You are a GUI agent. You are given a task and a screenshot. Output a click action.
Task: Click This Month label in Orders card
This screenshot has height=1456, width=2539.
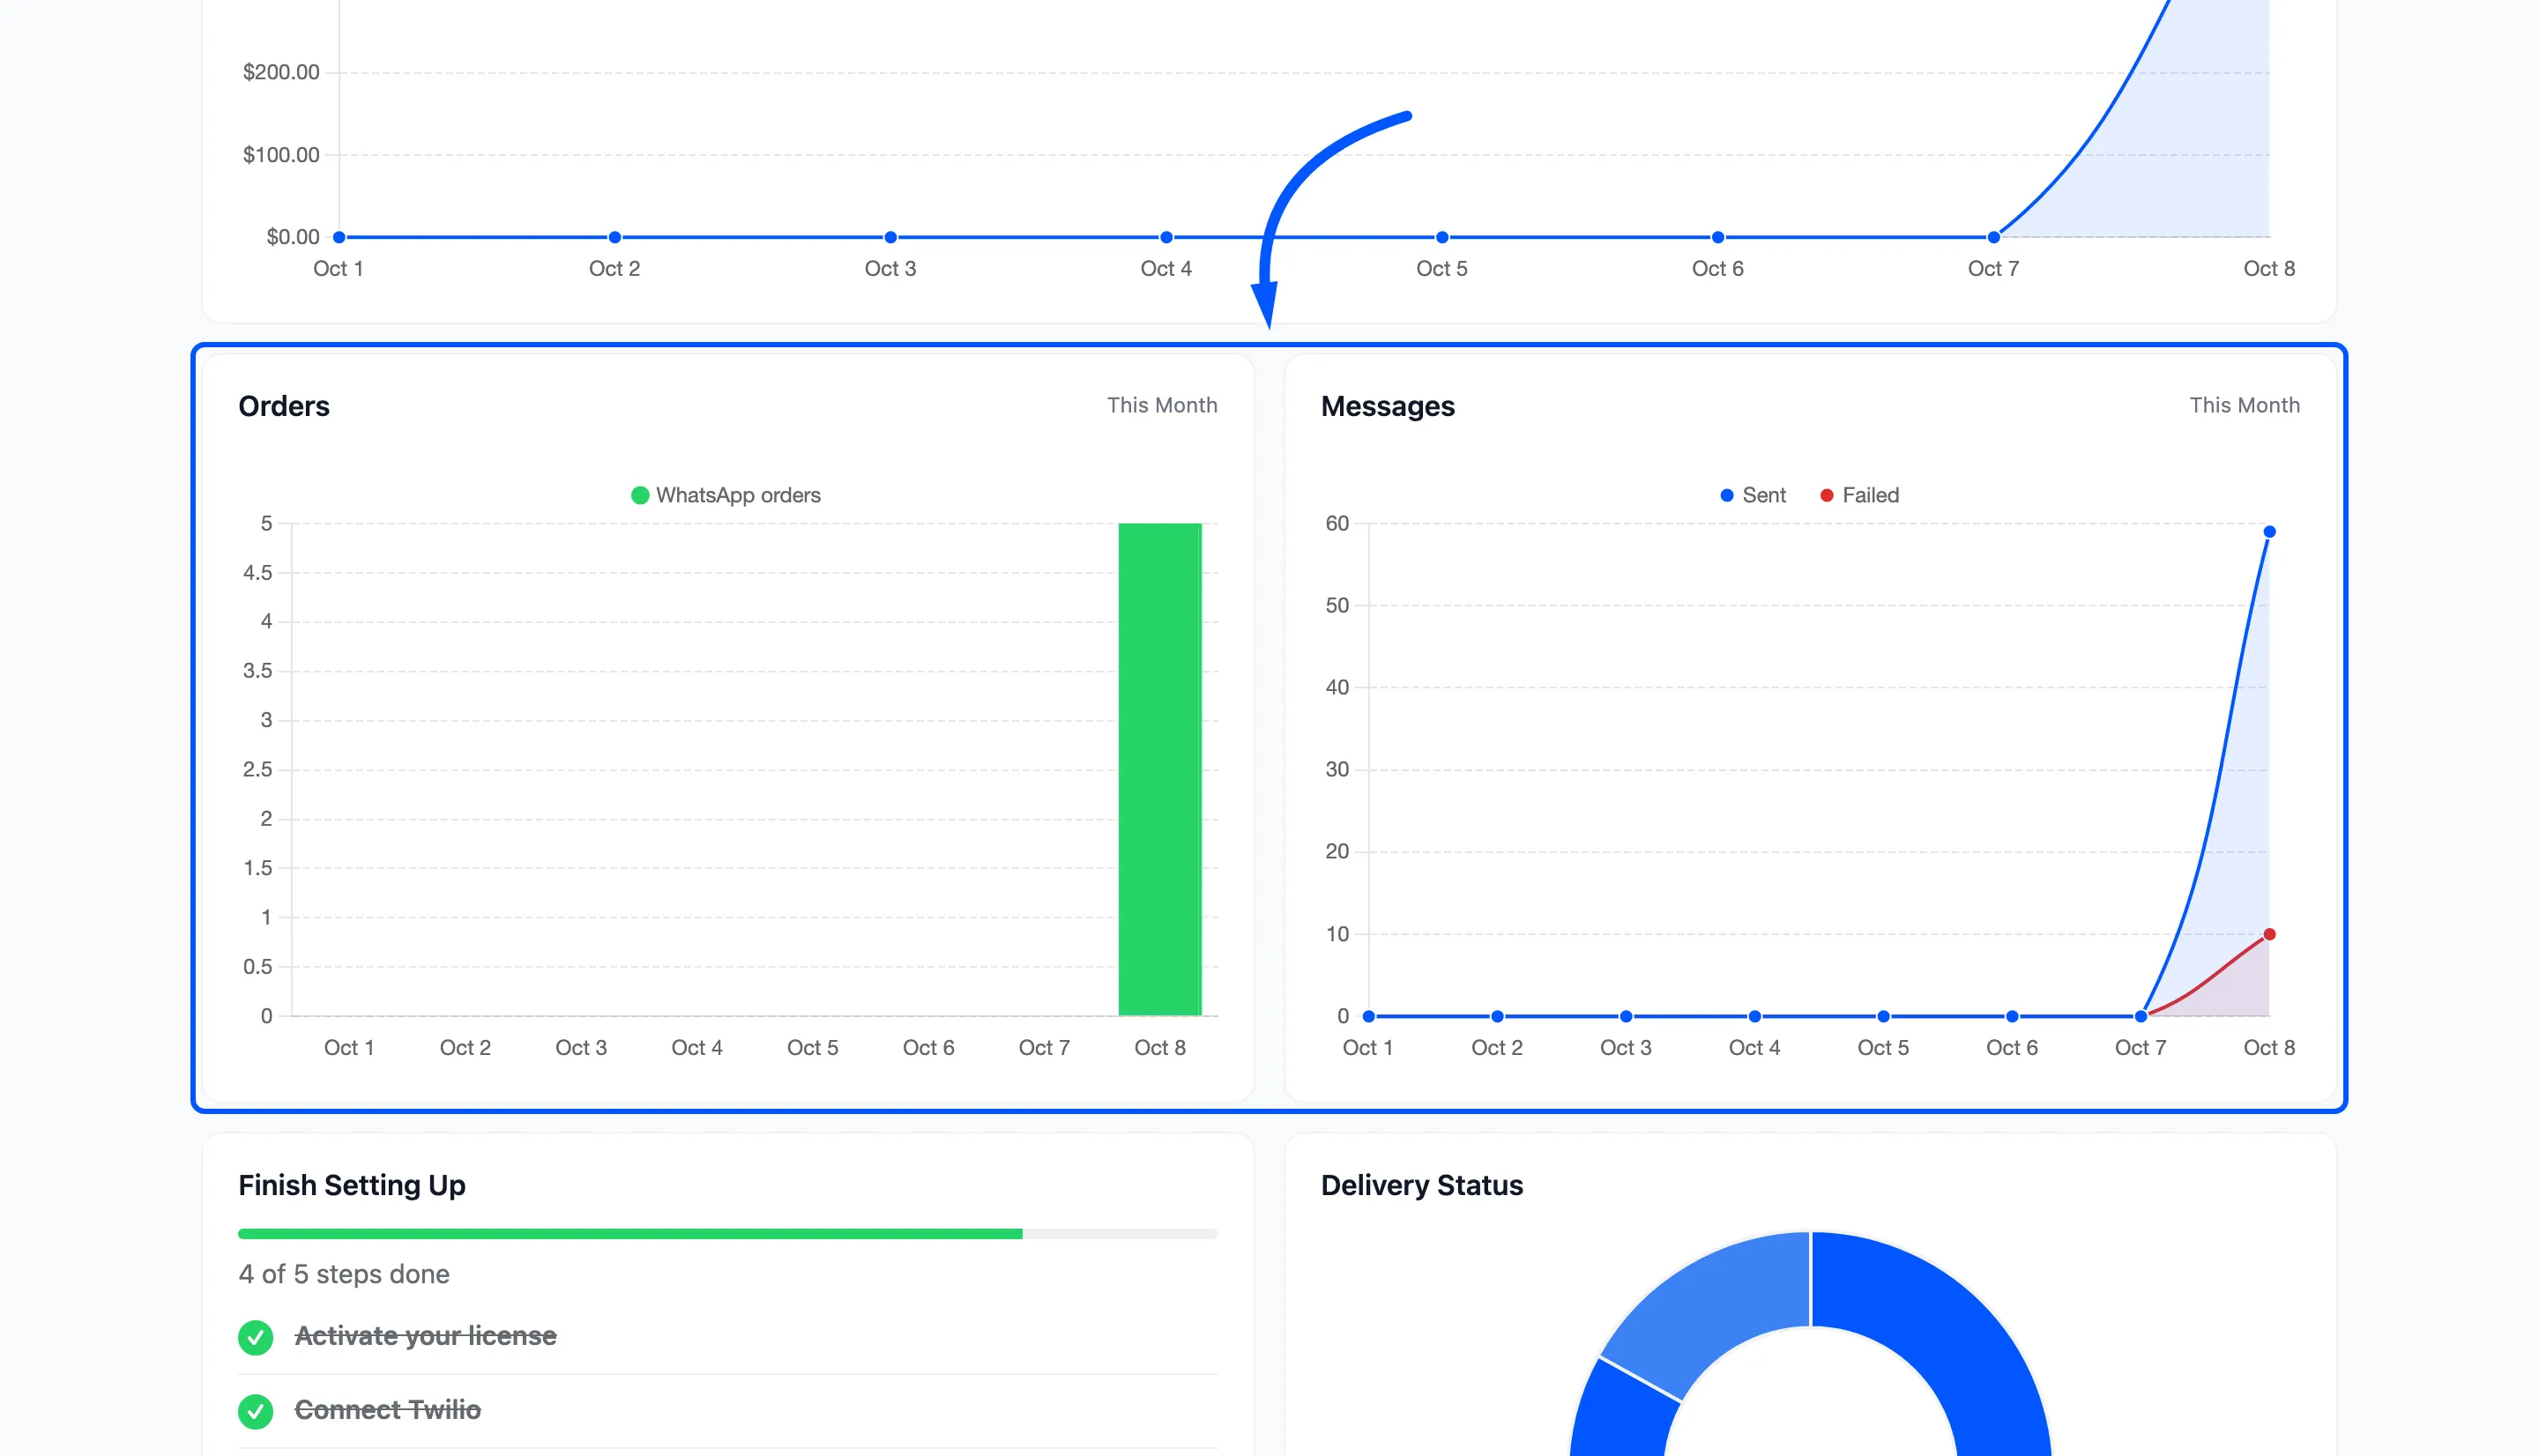click(x=1162, y=405)
